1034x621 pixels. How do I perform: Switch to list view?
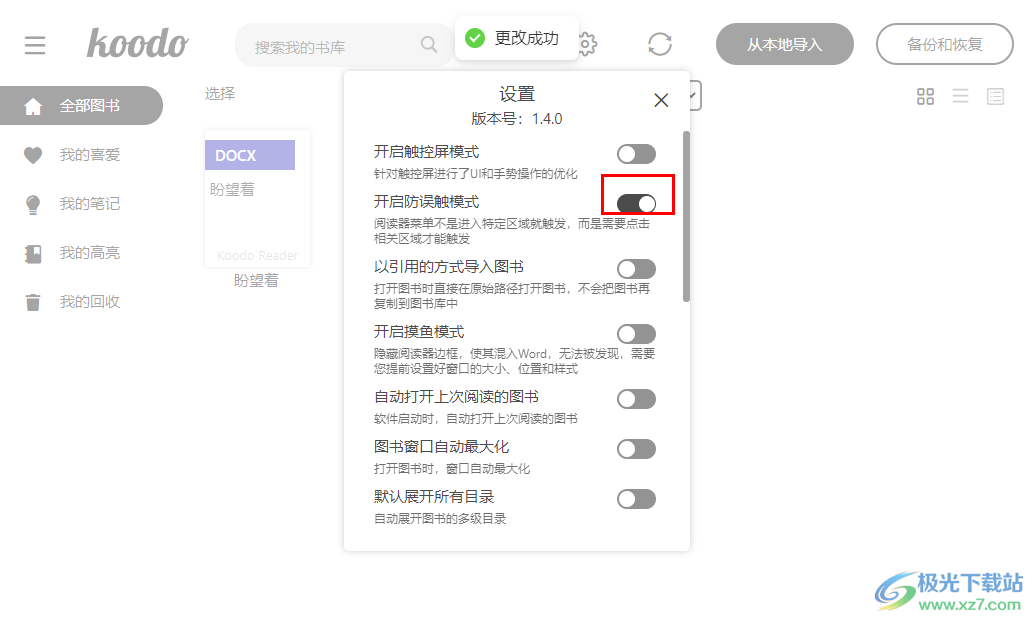click(x=960, y=97)
